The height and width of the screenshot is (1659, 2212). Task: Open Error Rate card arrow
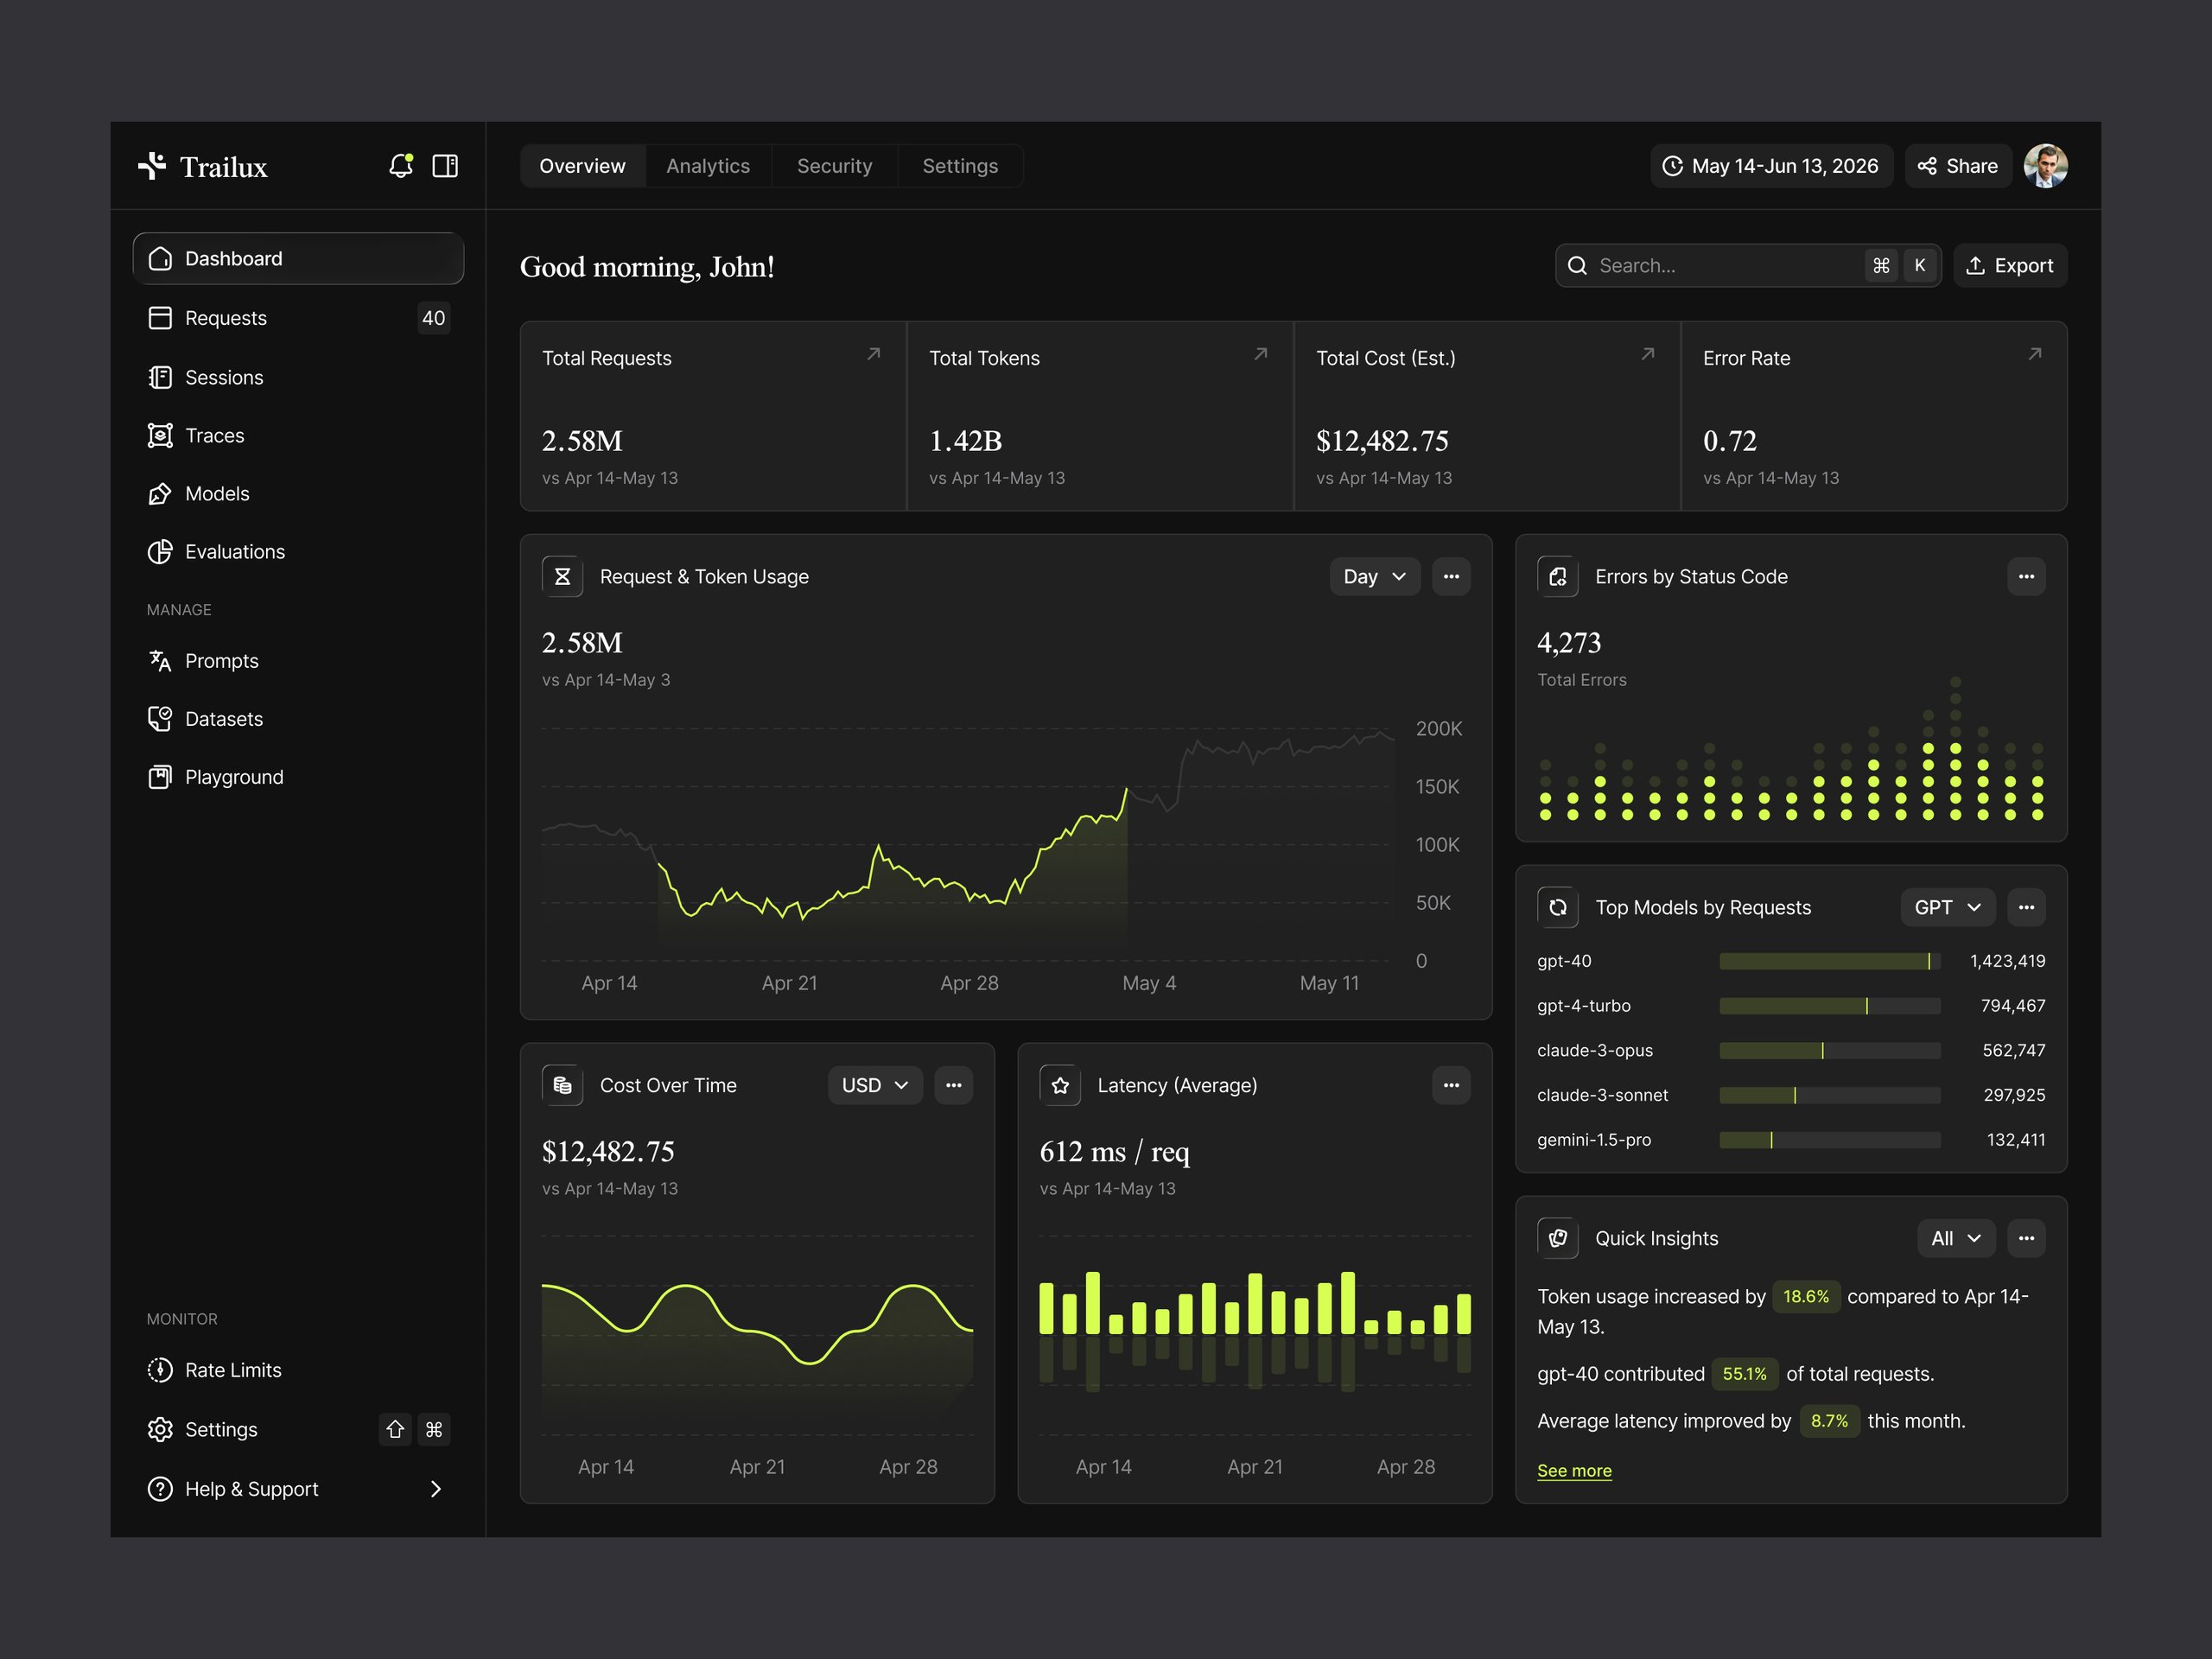click(x=2034, y=354)
